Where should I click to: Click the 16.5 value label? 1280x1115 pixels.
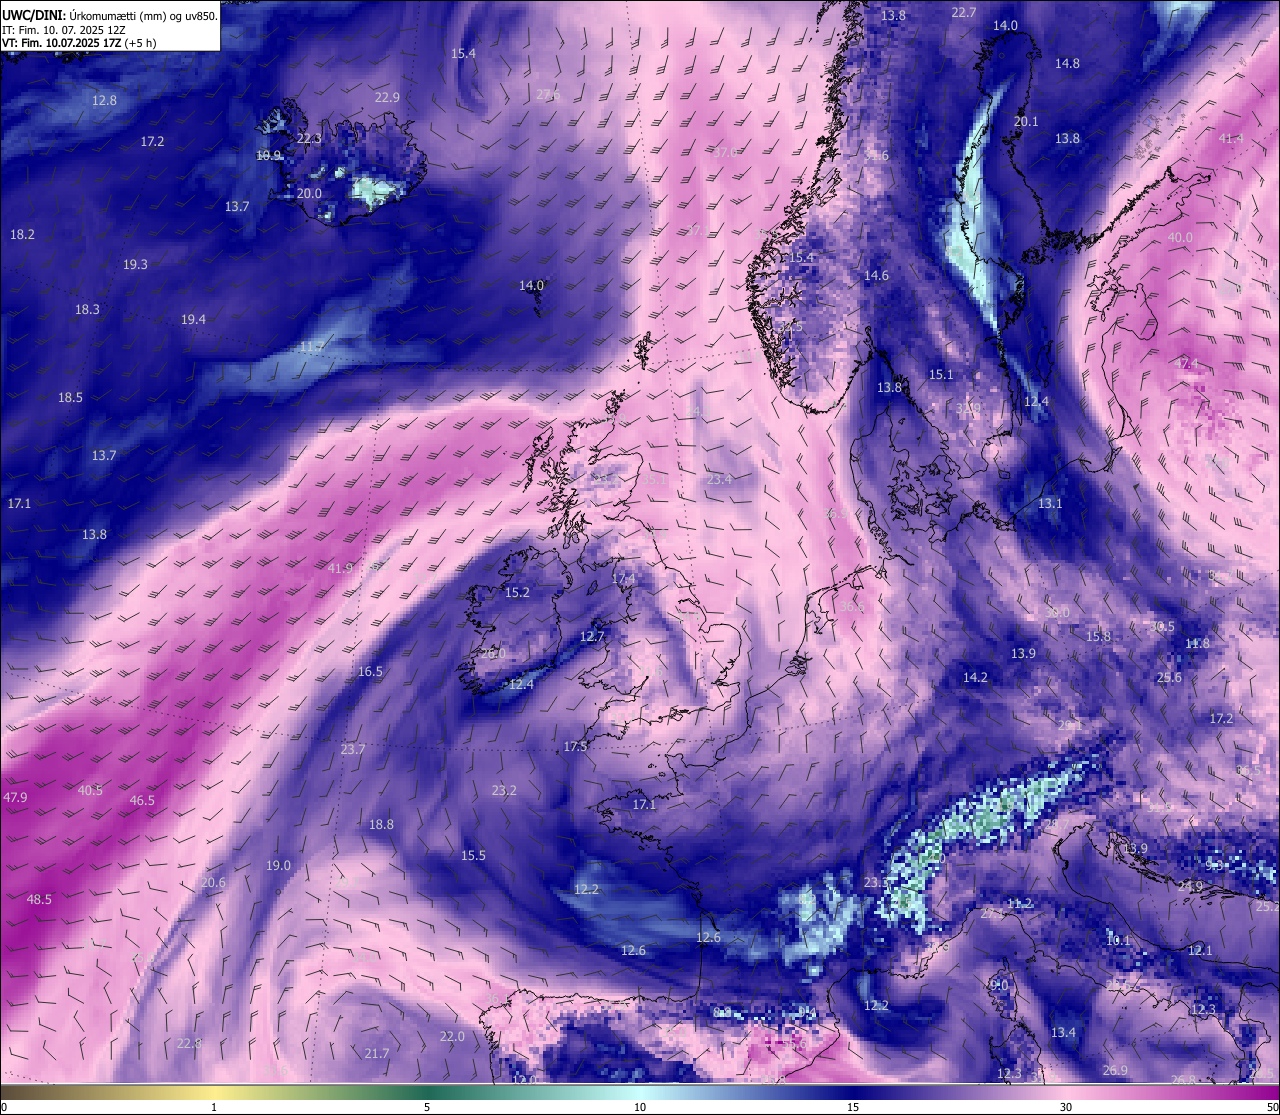point(370,672)
